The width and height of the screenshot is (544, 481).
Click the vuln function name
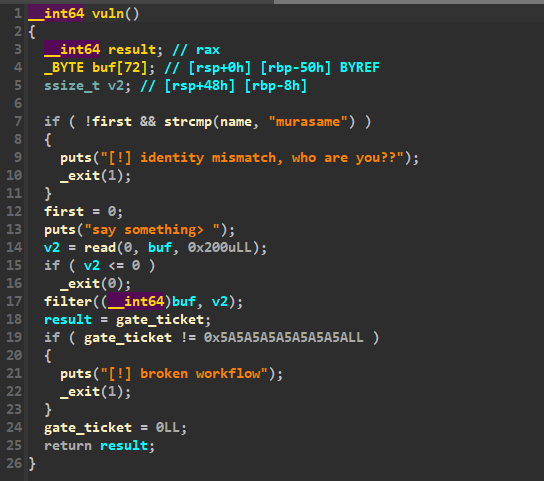coord(108,14)
